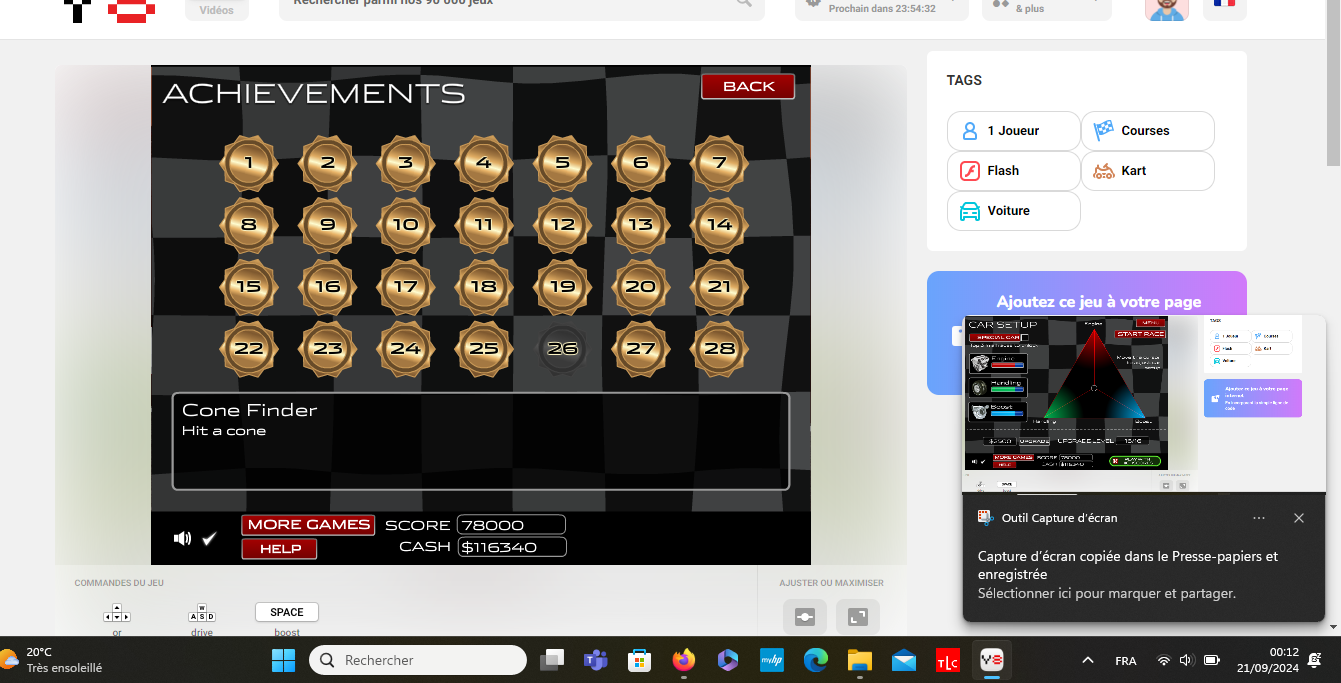Open Microsoft Store from taskbar
Screen dimensions: 1341x683
(x=640, y=660)
